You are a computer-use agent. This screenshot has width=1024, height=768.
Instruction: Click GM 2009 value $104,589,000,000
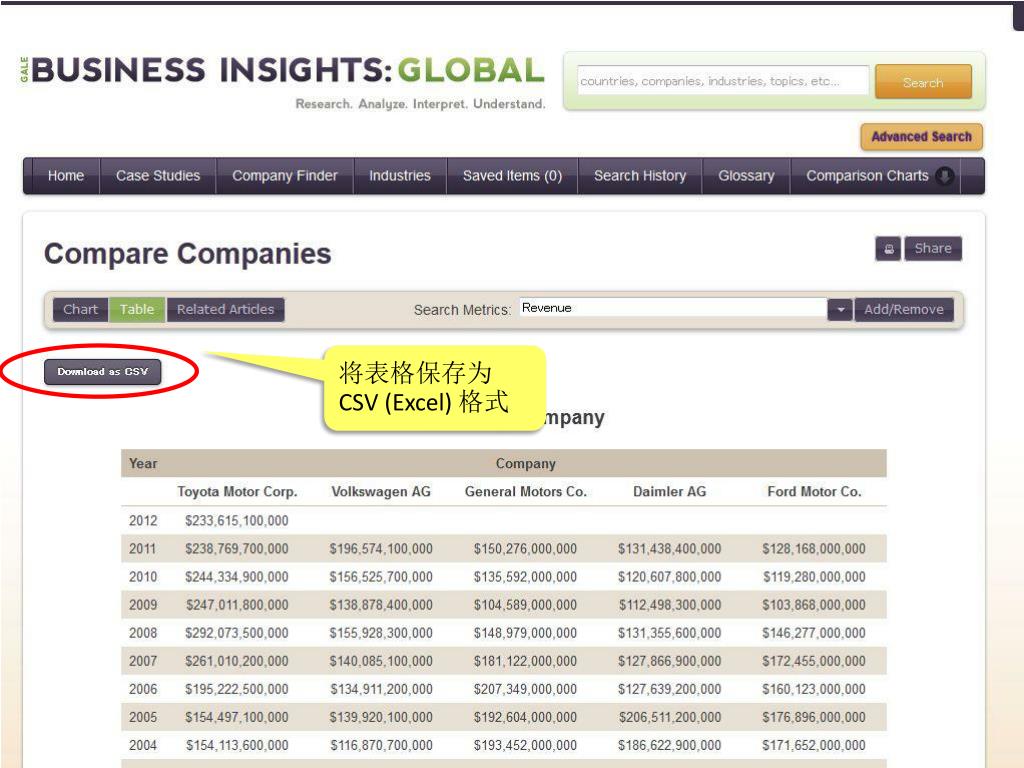pyautogui.click(x=525, y=605)
